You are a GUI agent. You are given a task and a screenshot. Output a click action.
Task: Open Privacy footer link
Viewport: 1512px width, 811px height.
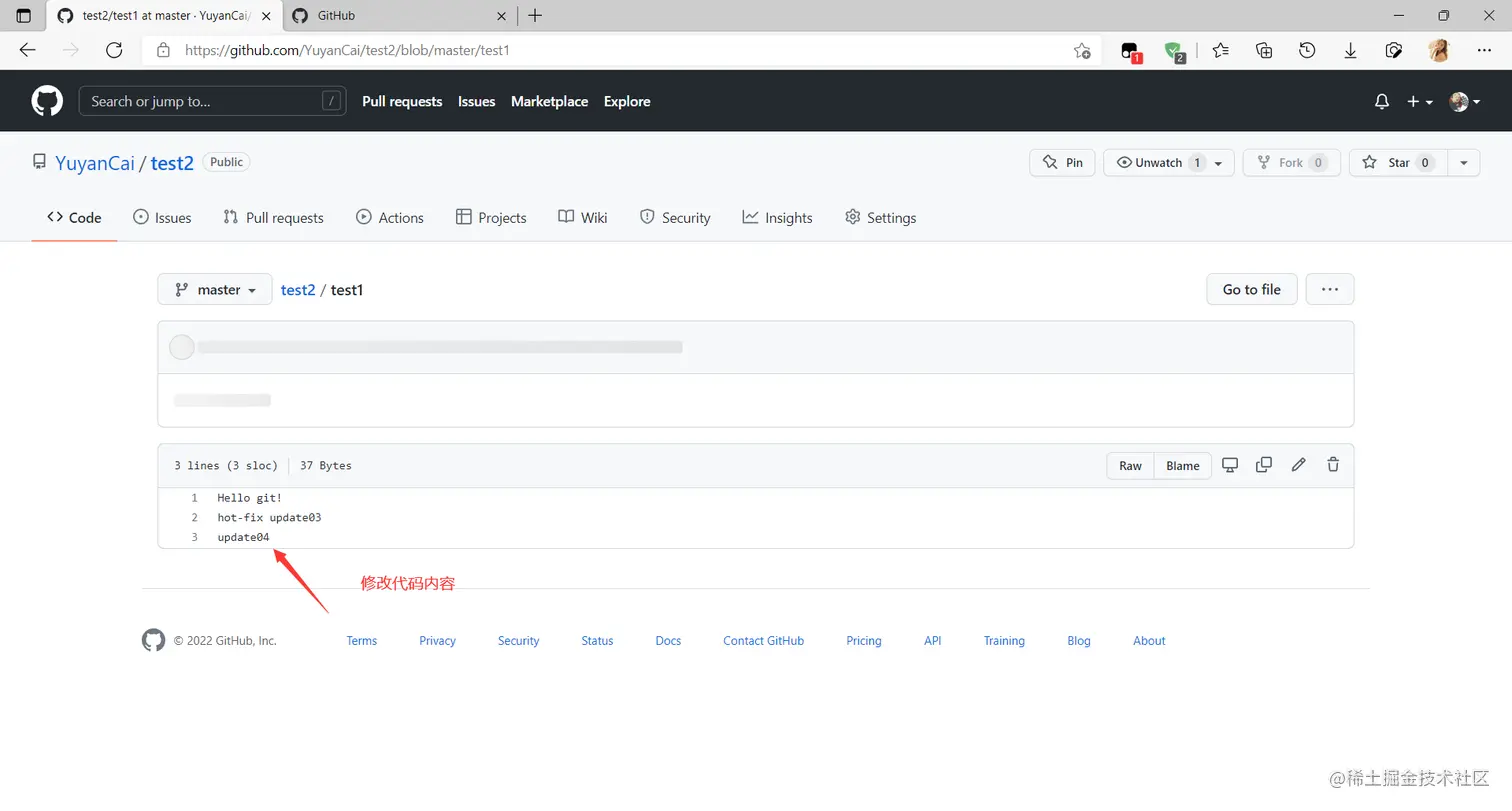click(x=437, y=641)
